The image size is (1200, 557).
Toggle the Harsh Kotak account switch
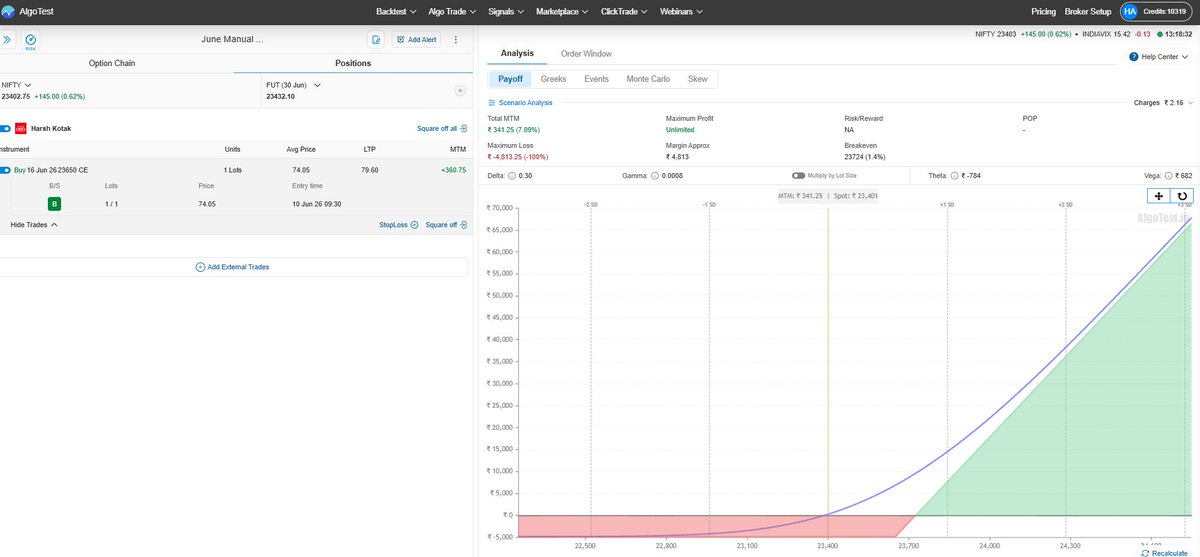tap(5, 129)
